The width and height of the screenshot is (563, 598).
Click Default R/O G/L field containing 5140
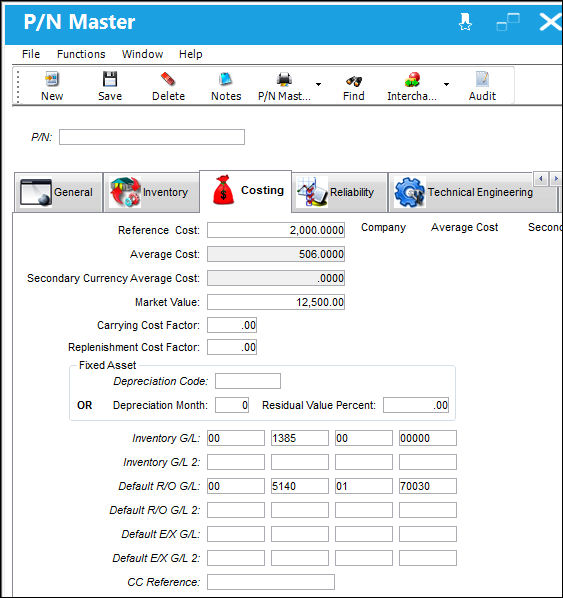300,486
